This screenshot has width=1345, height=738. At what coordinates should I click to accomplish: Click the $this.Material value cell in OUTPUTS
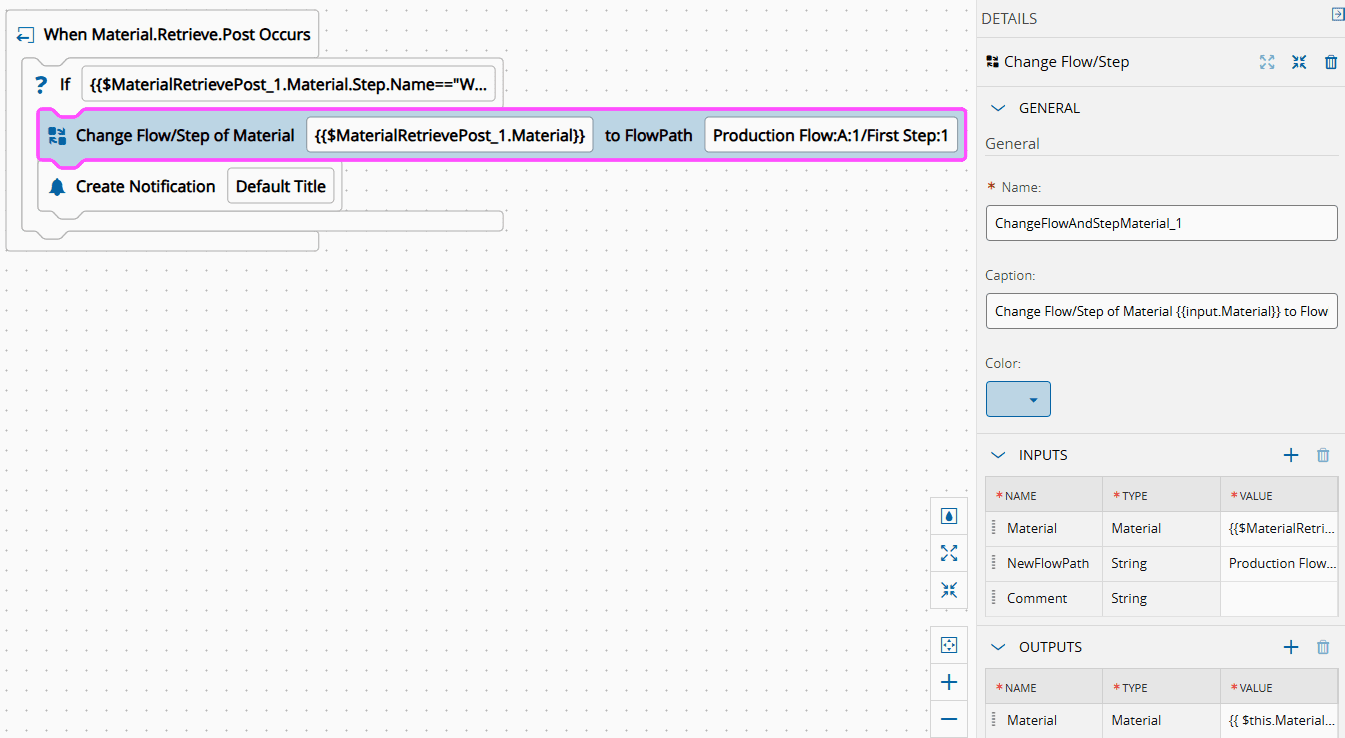(1279, 720)
